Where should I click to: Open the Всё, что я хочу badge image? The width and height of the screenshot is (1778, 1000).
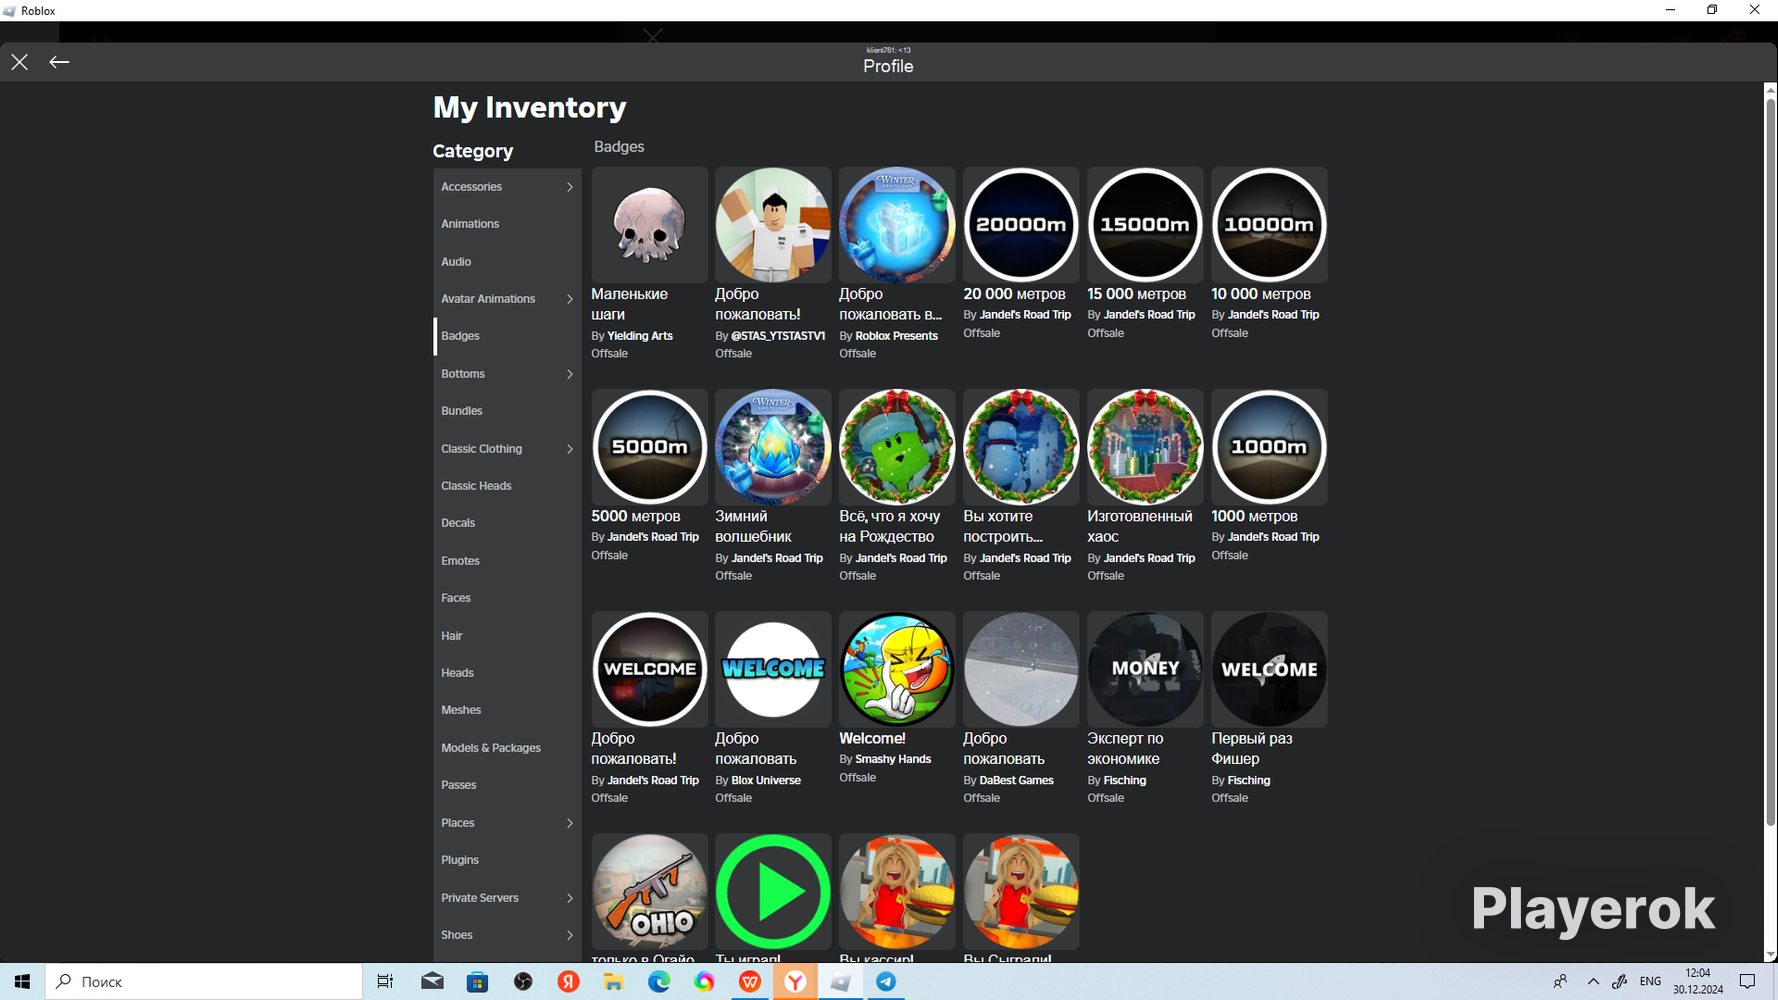[x=897, y=447]
